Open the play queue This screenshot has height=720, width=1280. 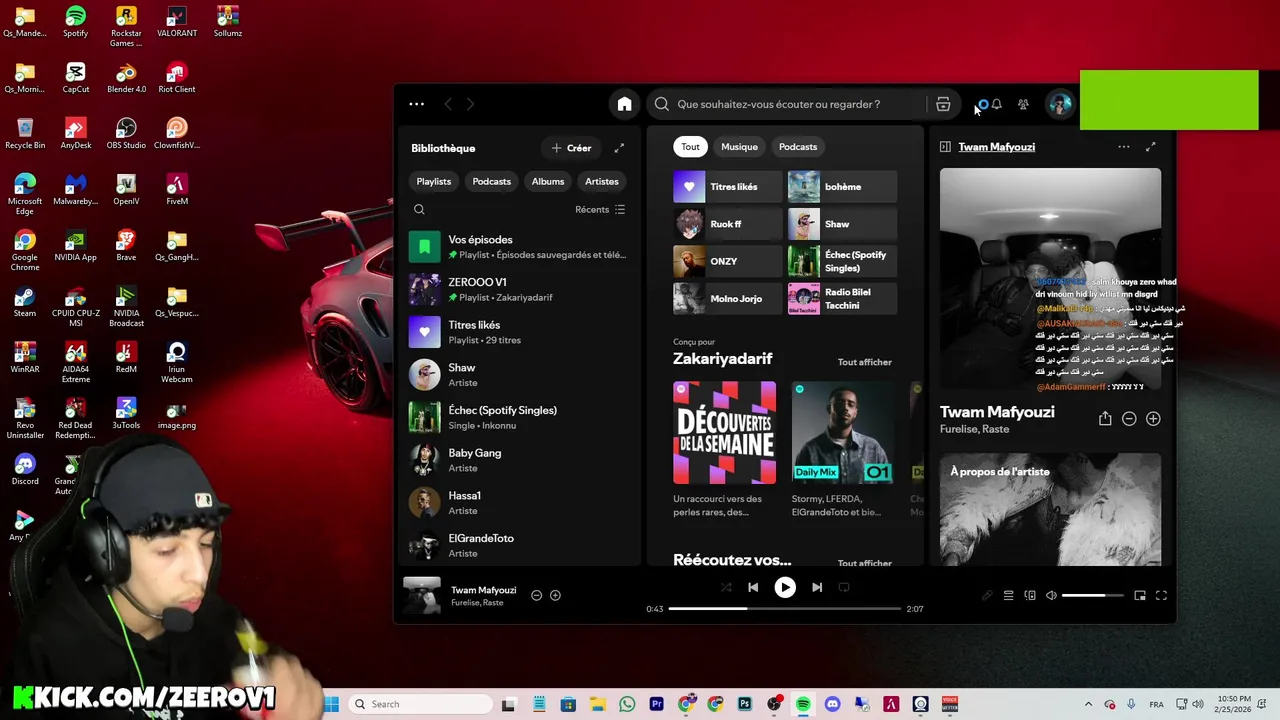coord(1008,595)
